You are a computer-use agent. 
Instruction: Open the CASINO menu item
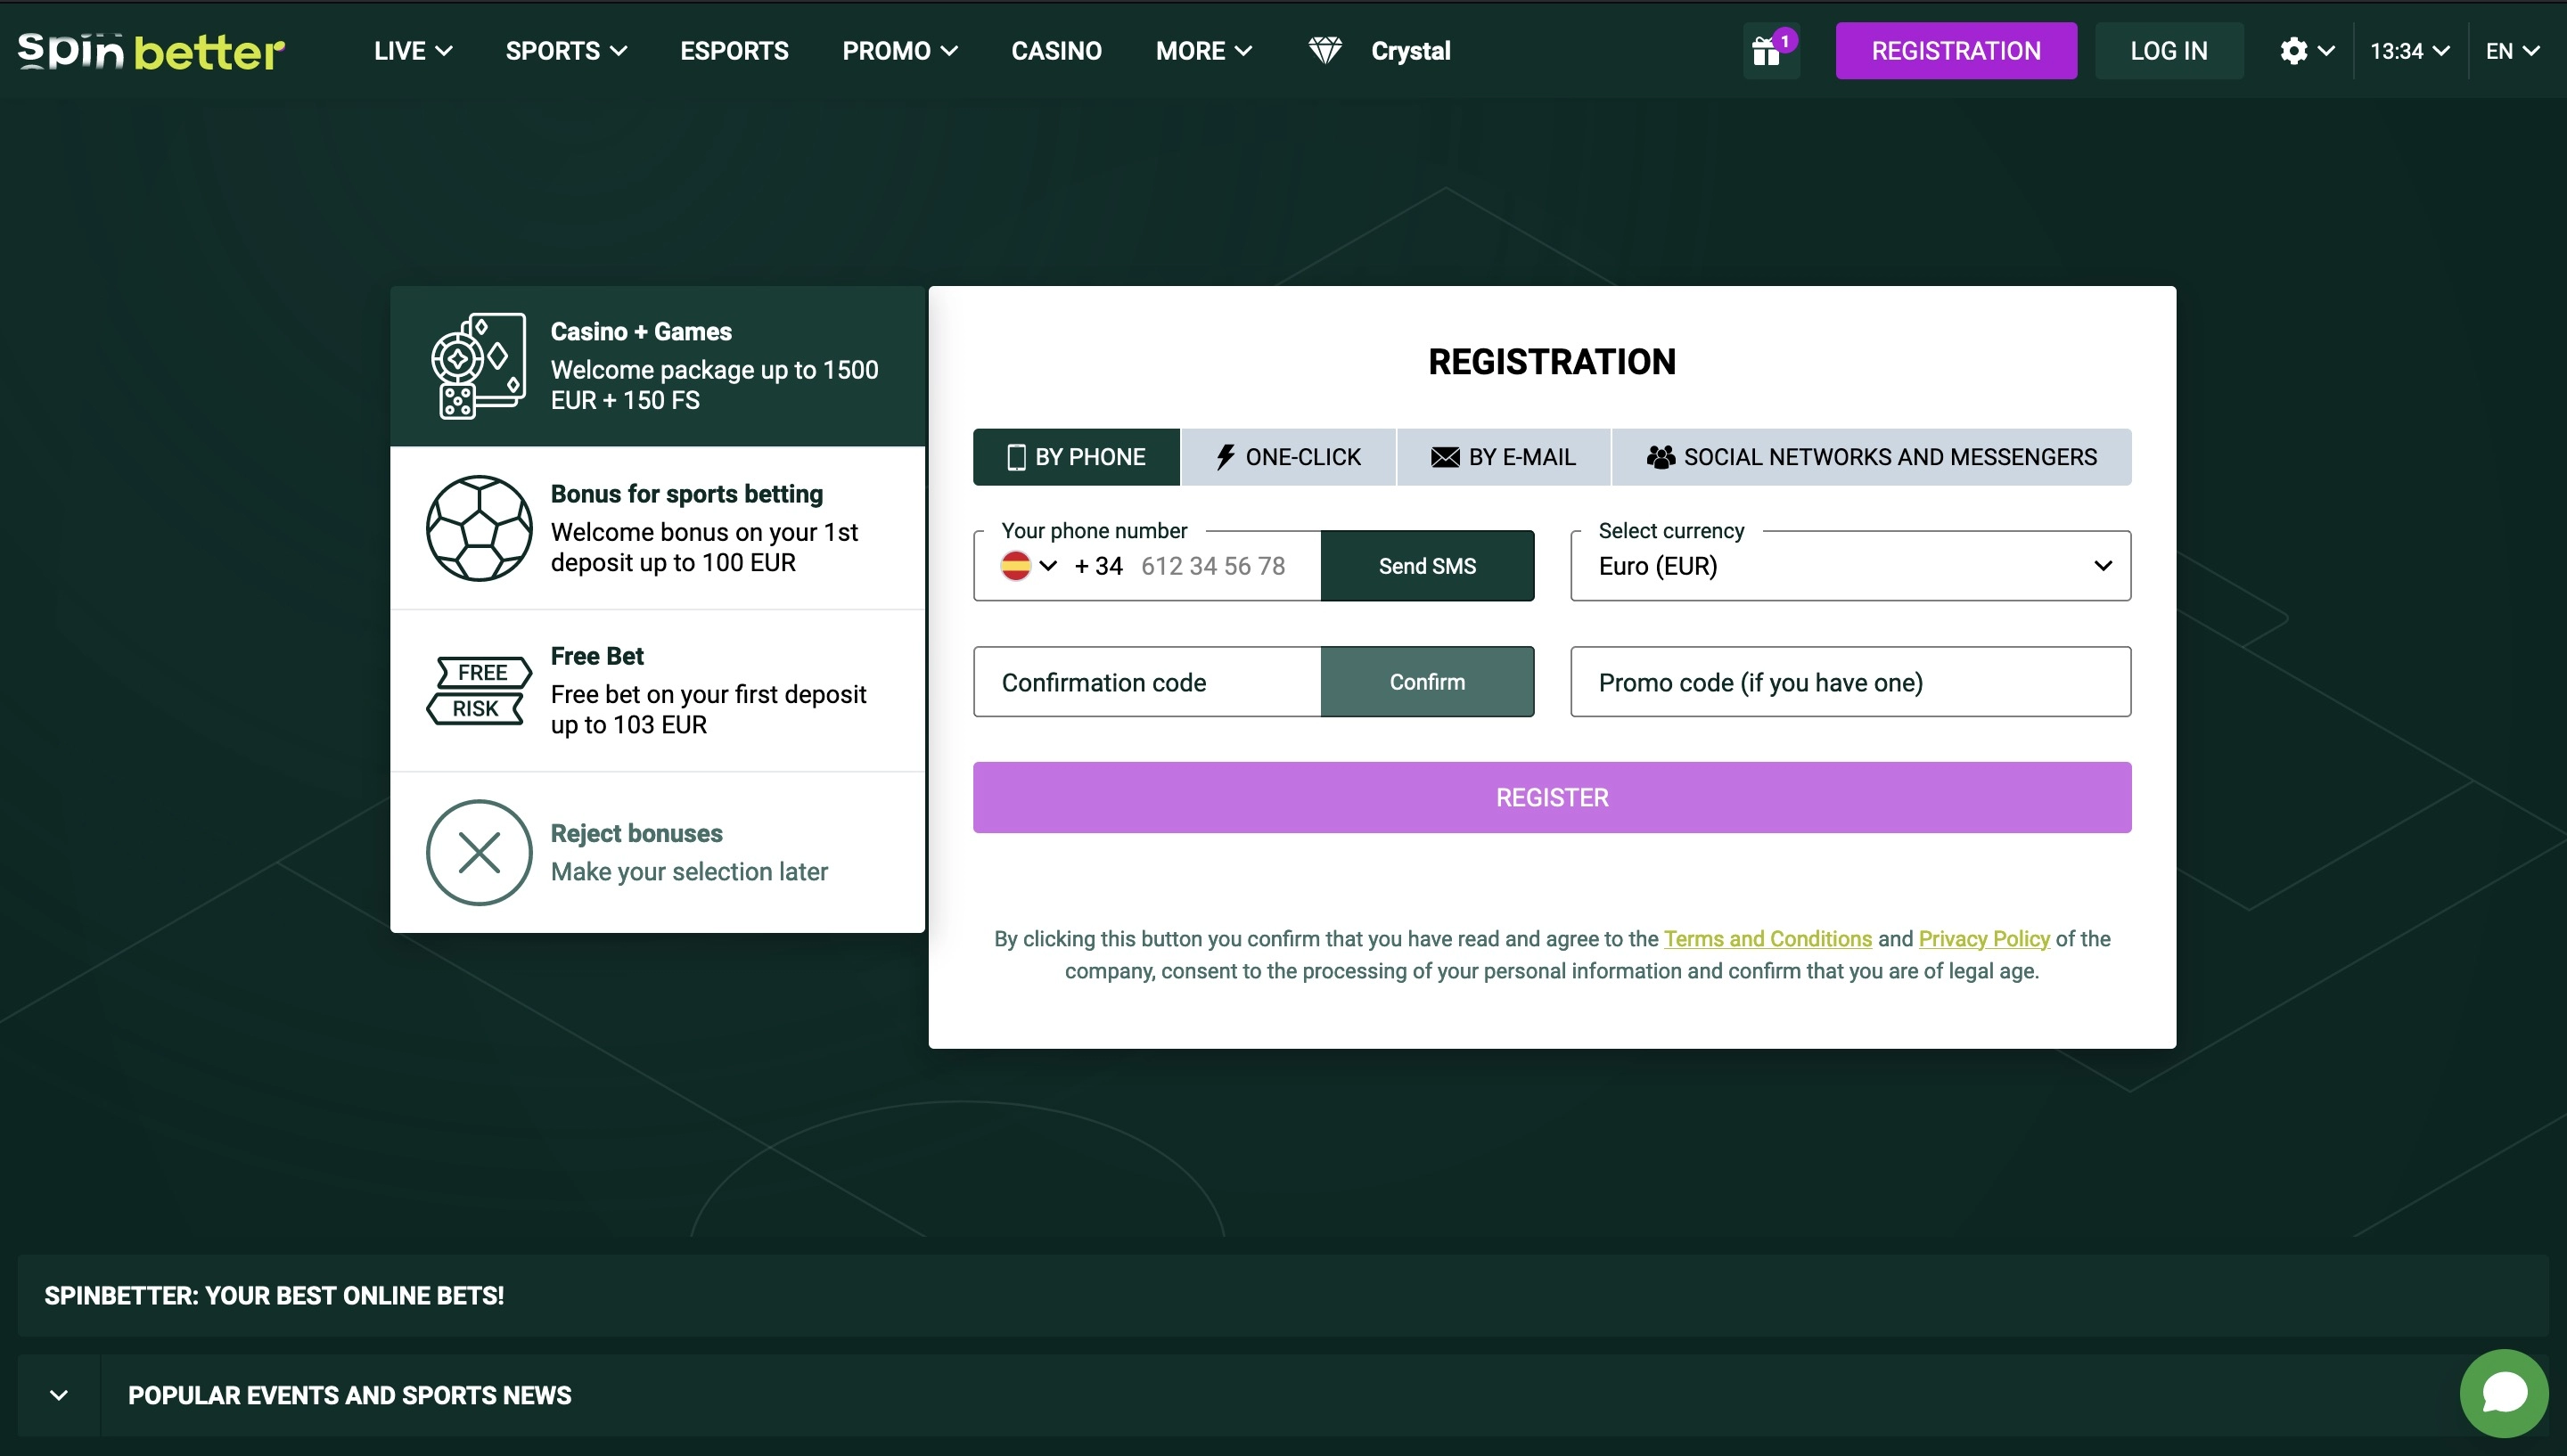(x=1056, y=51)
